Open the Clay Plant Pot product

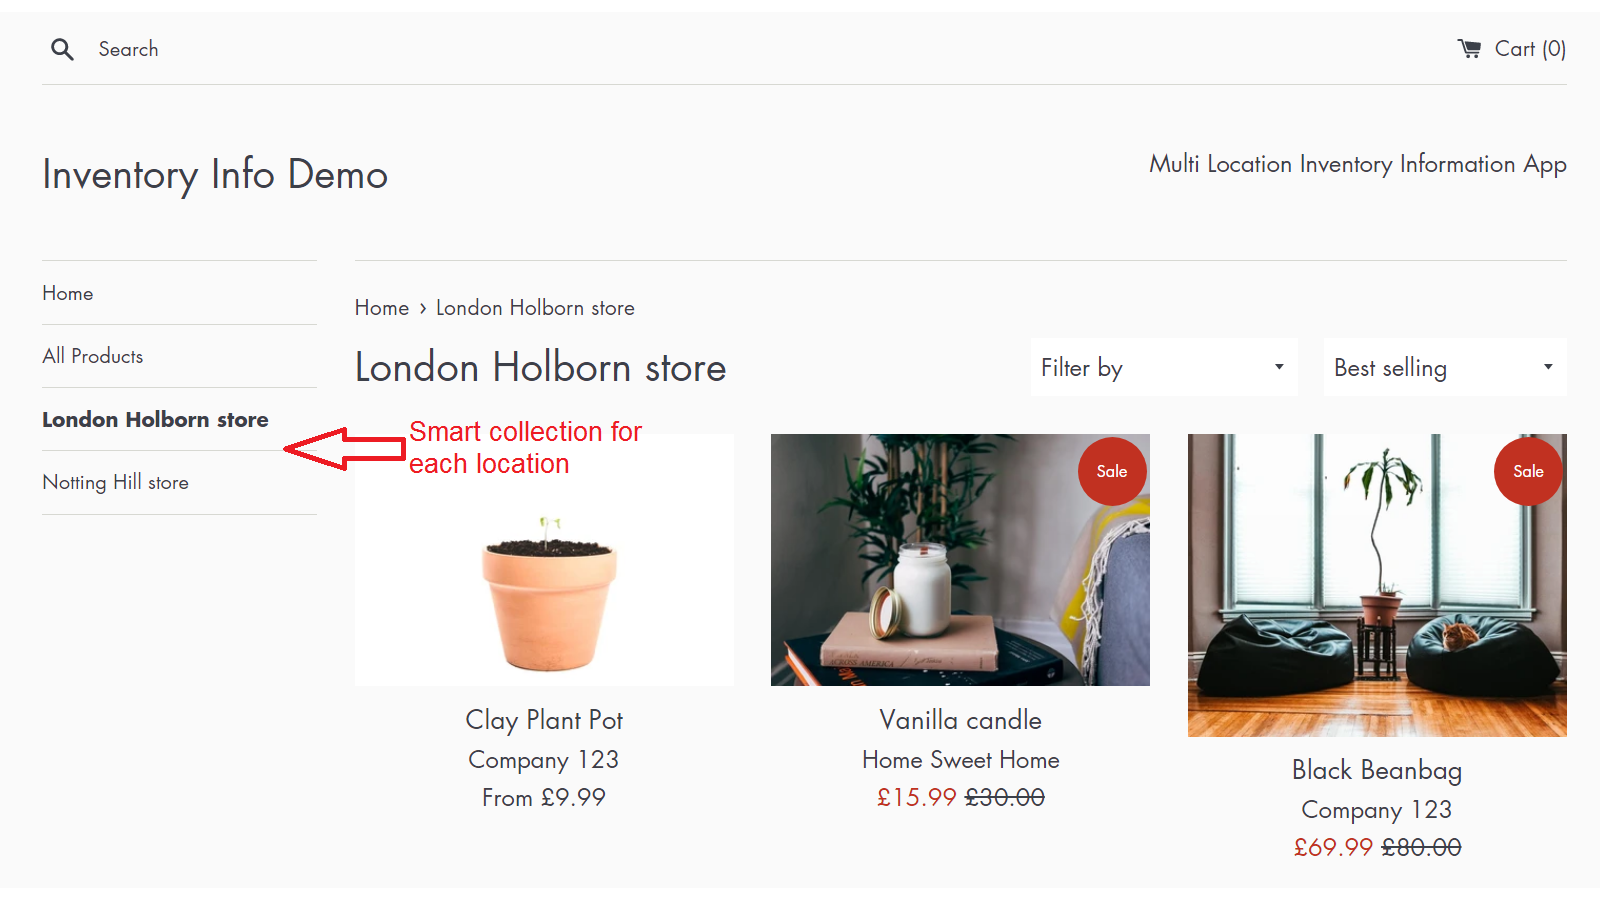544,719
